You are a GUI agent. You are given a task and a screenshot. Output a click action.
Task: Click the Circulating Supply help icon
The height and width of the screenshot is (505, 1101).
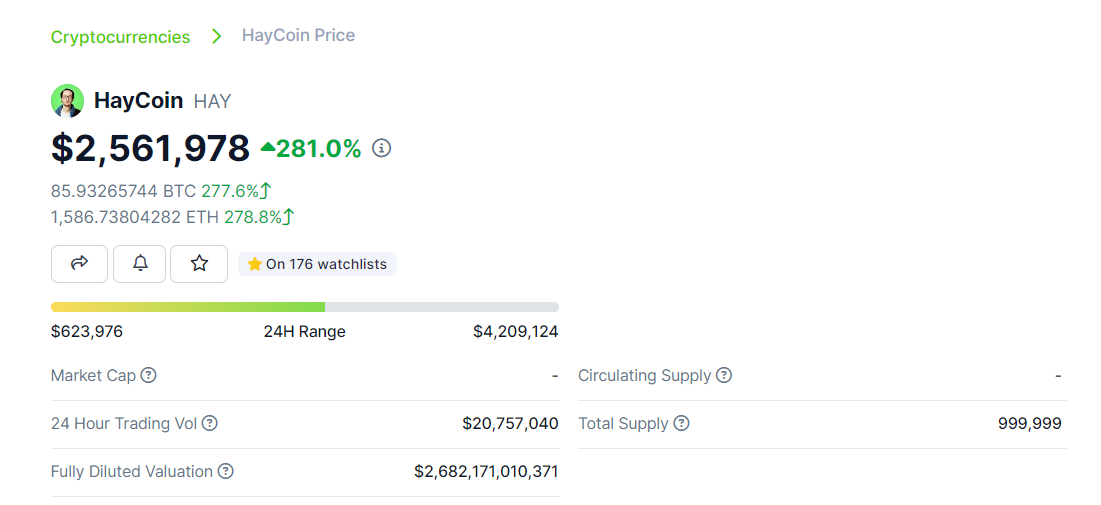click(724, 376)
